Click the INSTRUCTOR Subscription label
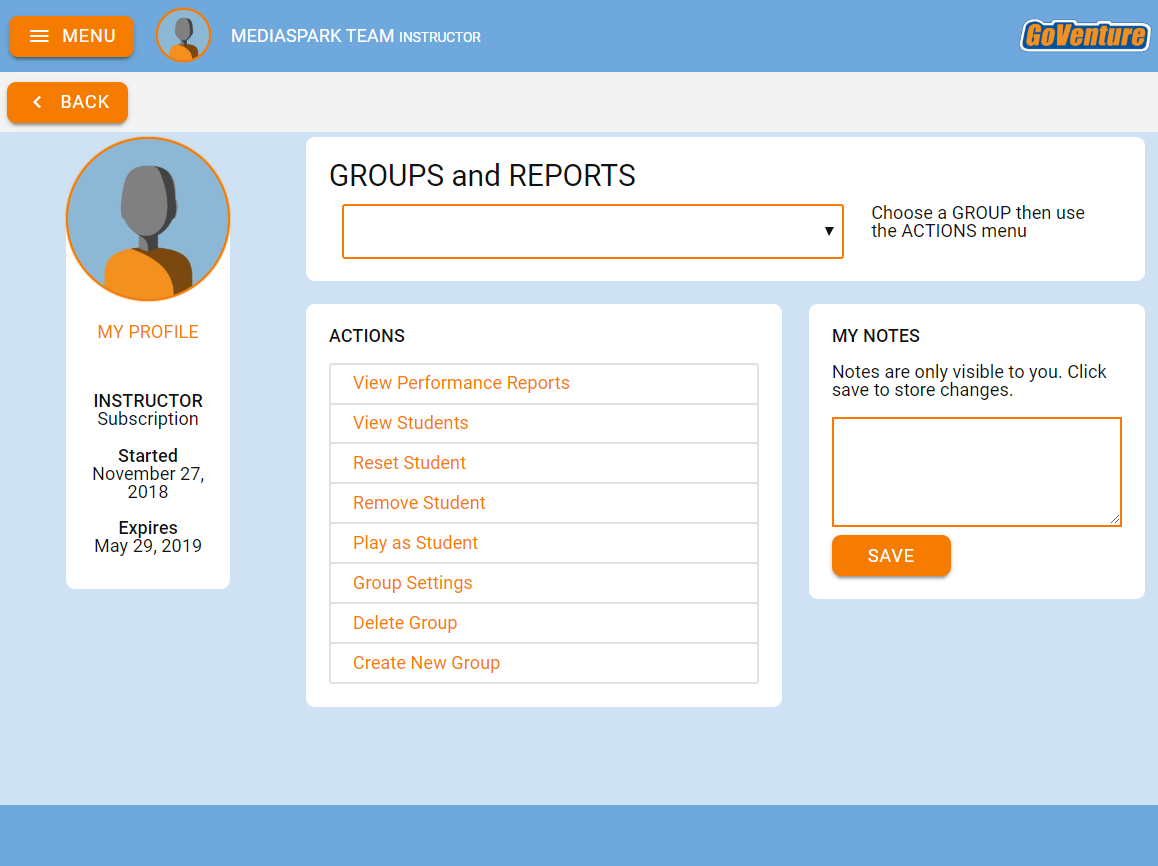Image resolution: width=1158 pixels, height=866 pixels. tap(148, 410)
